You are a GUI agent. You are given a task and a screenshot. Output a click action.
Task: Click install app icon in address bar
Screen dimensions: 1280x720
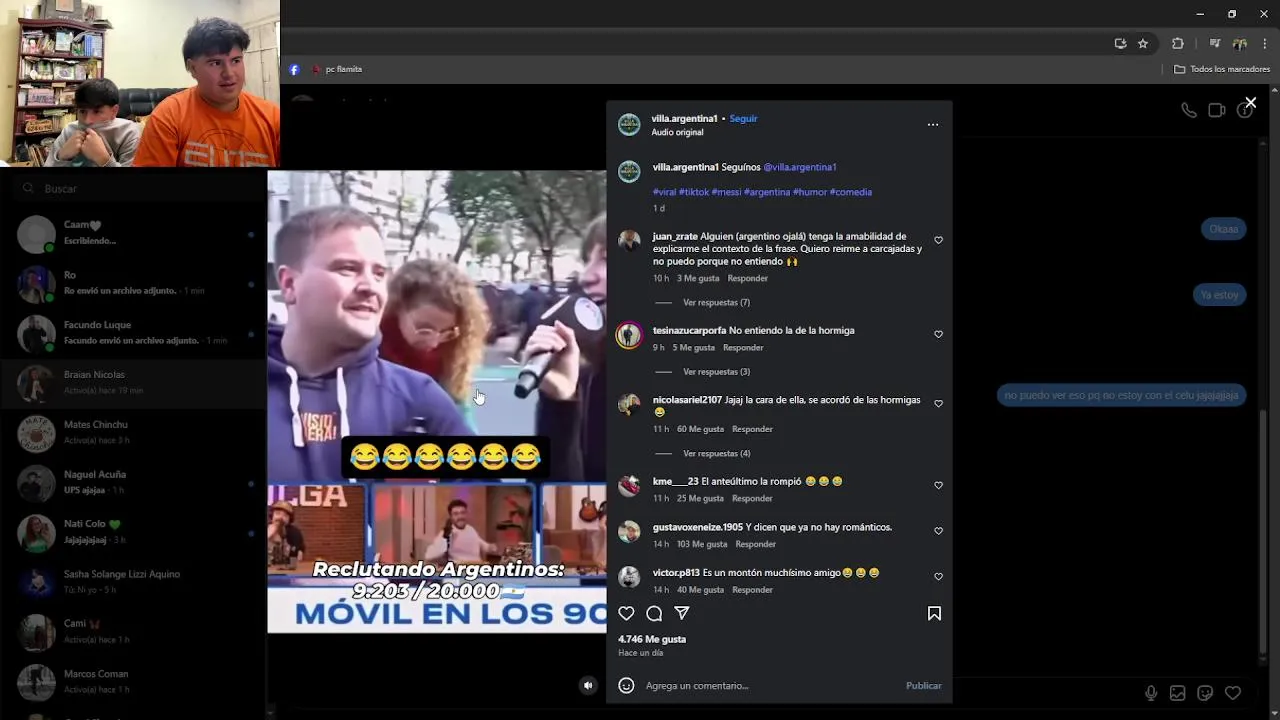[x=1120, y=43]
